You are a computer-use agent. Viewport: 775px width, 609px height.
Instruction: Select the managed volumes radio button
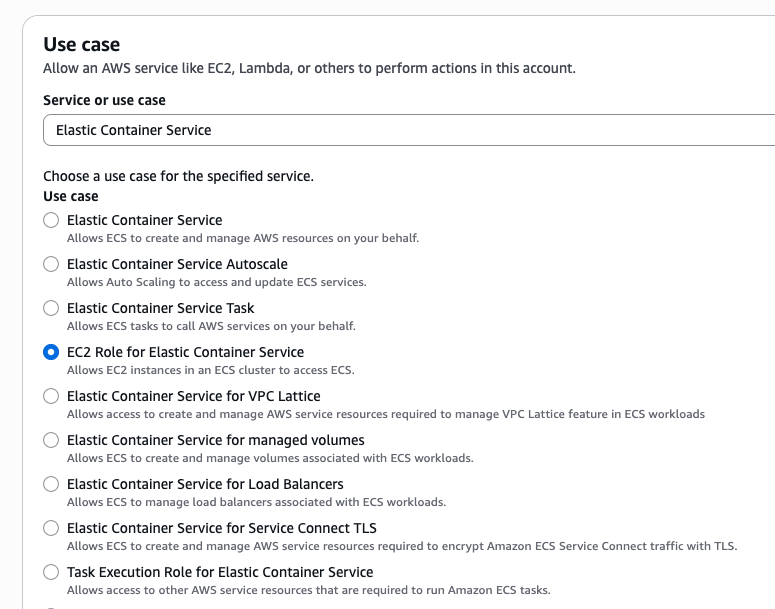point(51,440)
